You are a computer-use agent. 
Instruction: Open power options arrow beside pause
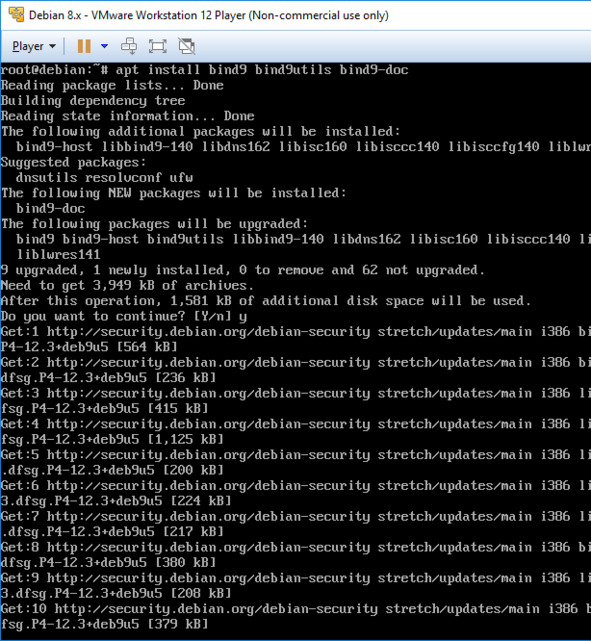105,46
